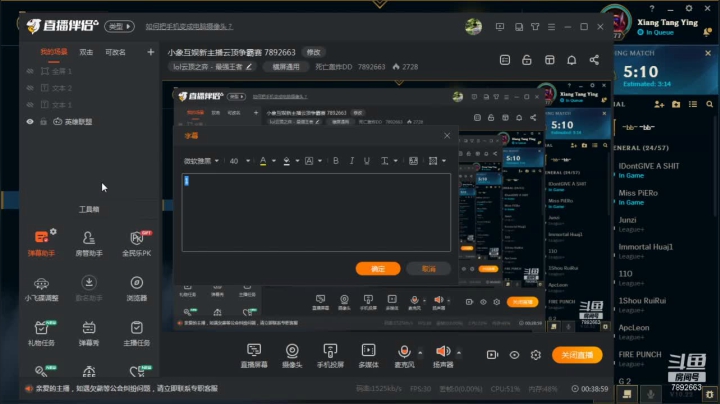The image size is (720, 404).
Task: Click 取消 to cancel the subtitle
Action: coord(428,269)
